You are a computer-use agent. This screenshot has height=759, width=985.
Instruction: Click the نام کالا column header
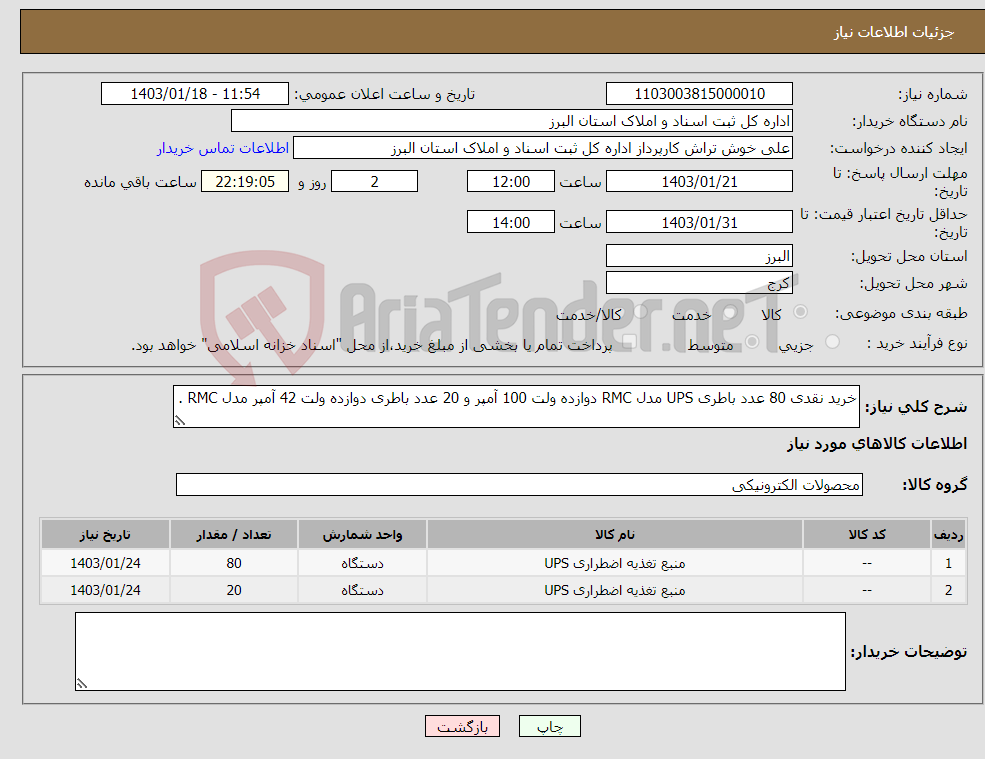[x=615, y=534]
